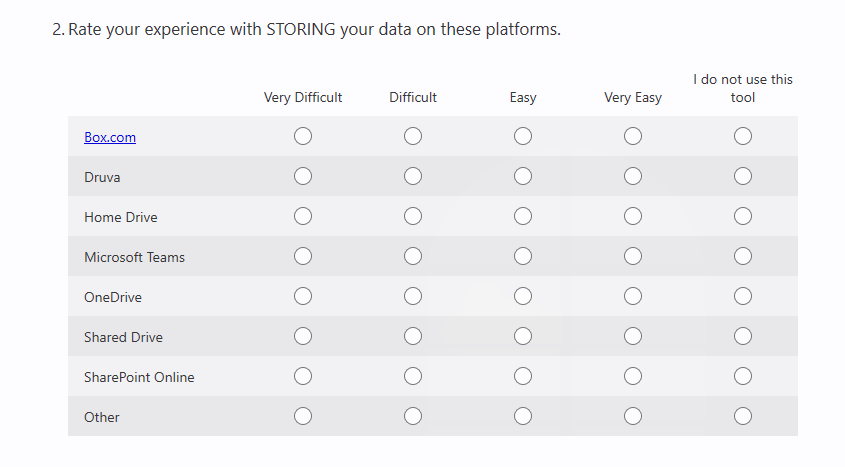
Task: Mark Box.com as Very Easy
Action: pyautogui.click(x=633, y=136)
